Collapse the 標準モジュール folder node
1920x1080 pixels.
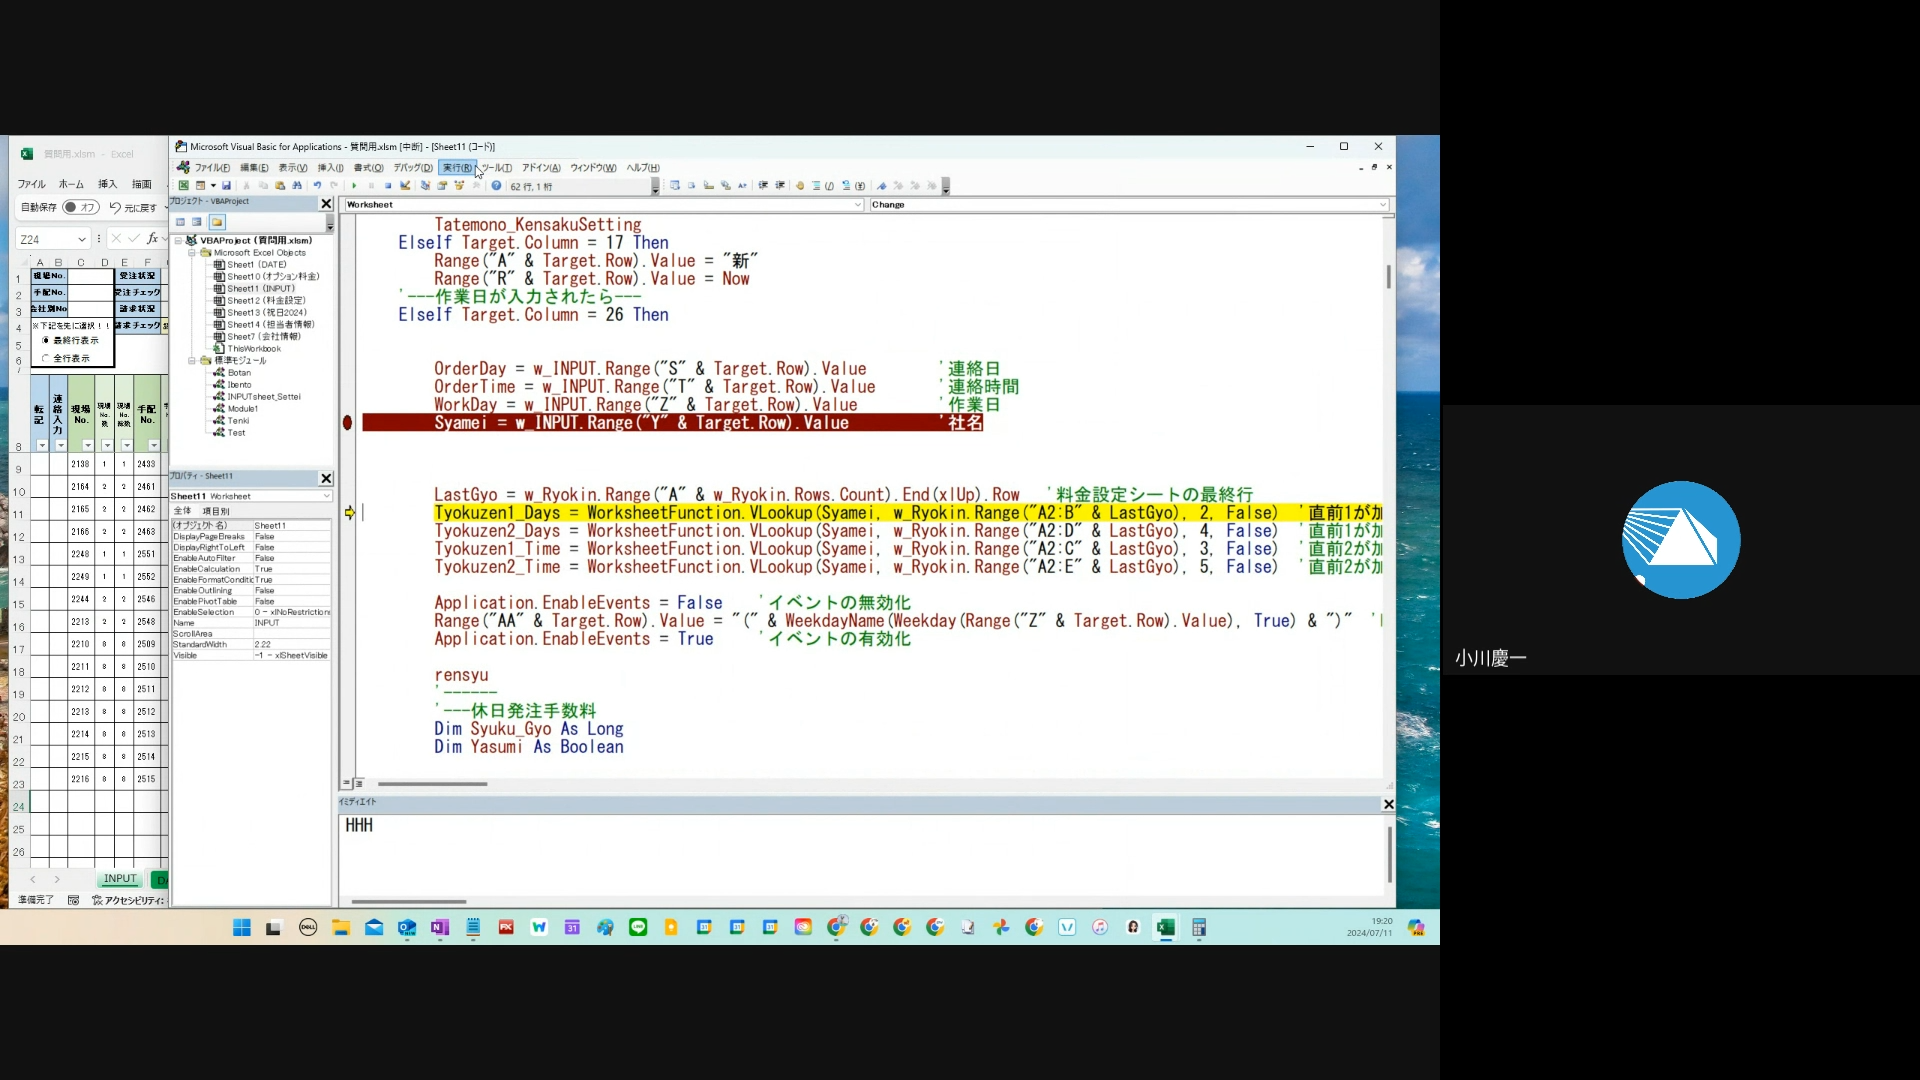pos(192,361)
